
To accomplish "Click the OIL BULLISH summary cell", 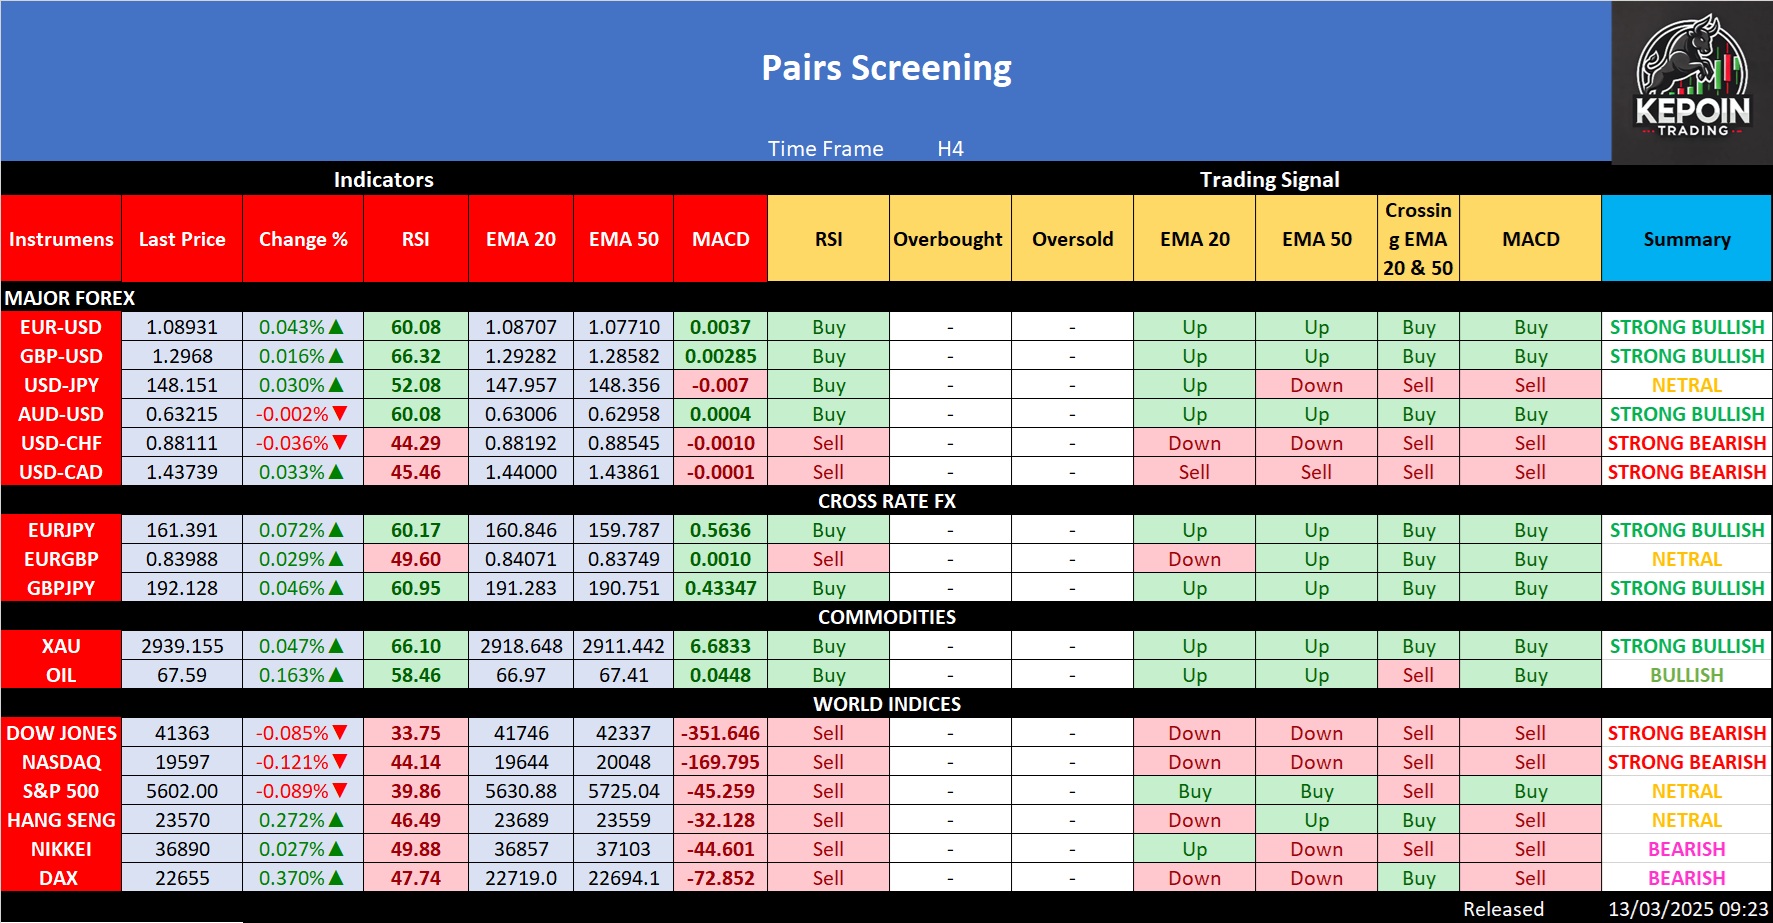I will tap(1686, 675).
